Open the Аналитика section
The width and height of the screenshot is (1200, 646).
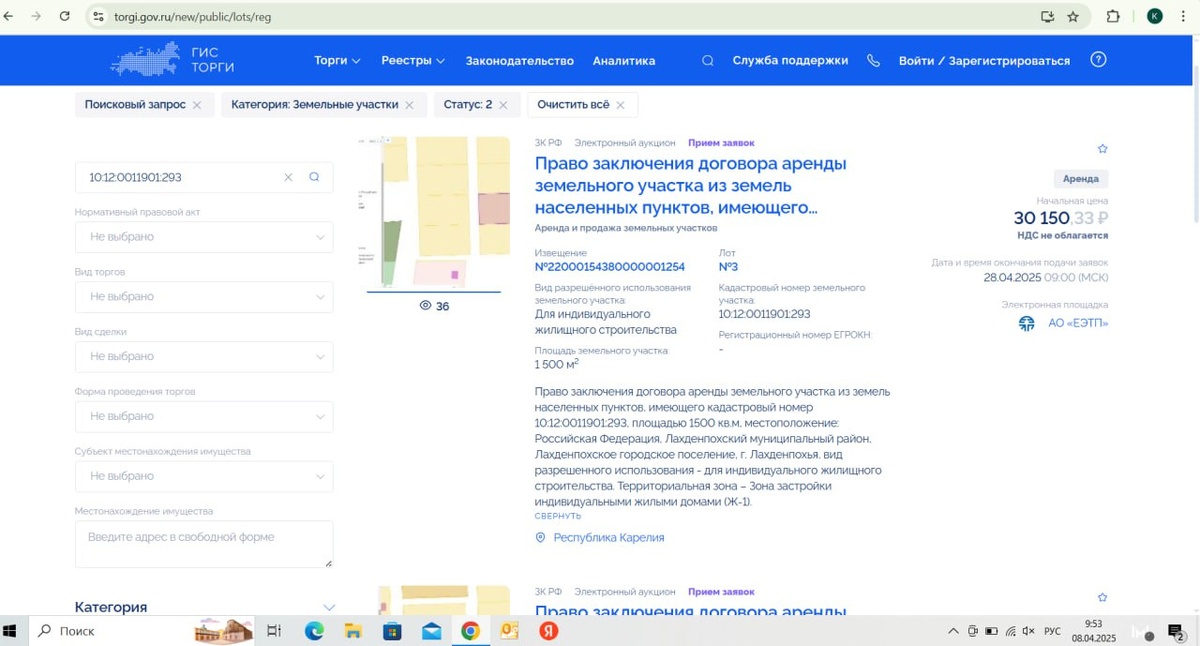[624, 61]
